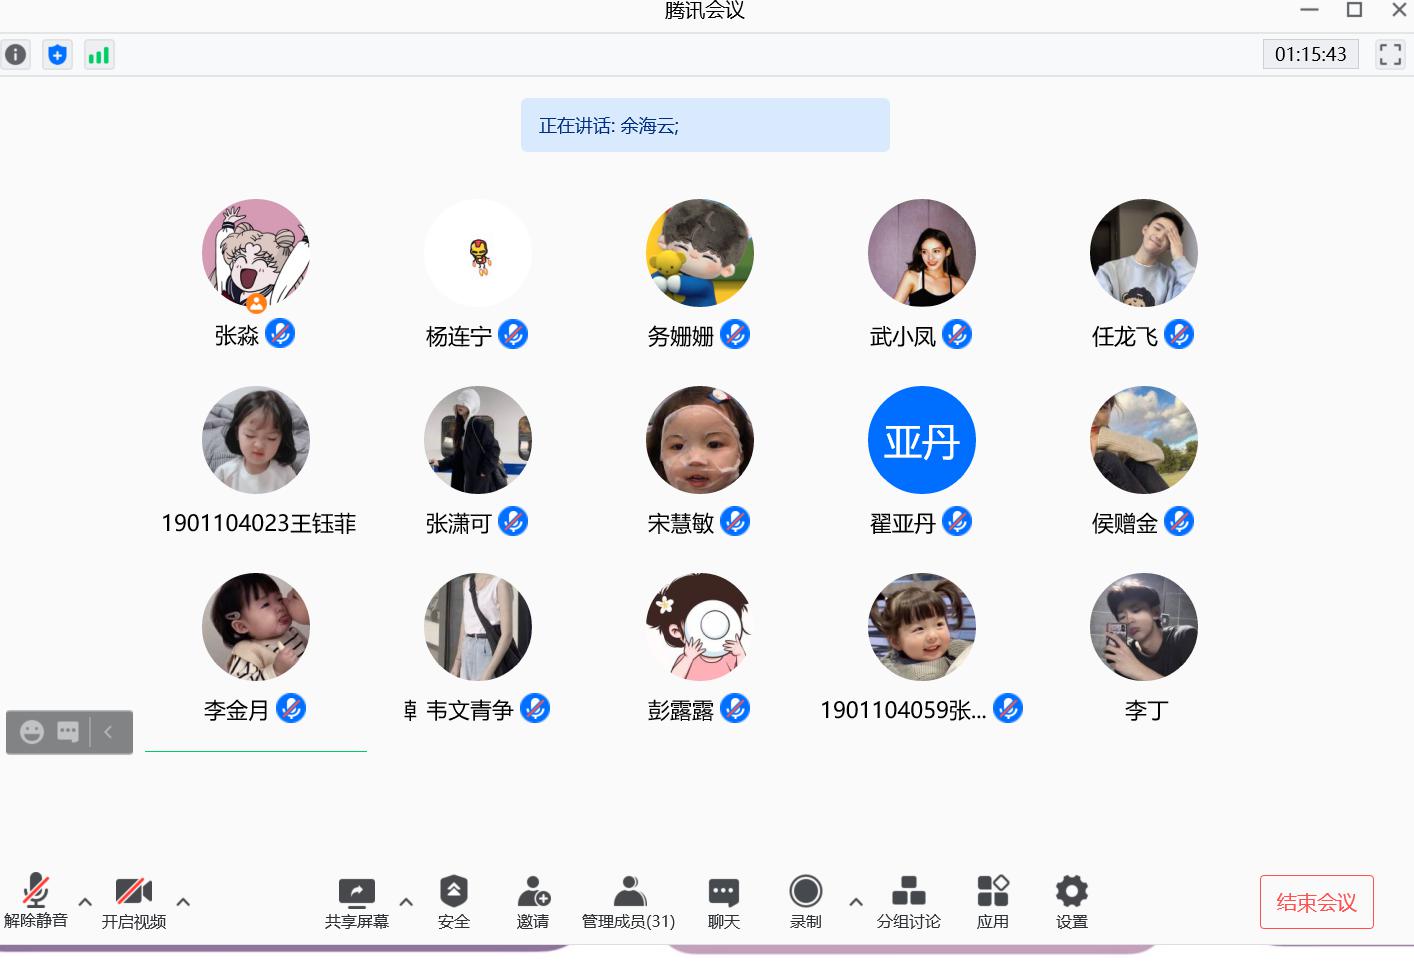Click the meeting info icon
1414x962 pixels.
16,55
